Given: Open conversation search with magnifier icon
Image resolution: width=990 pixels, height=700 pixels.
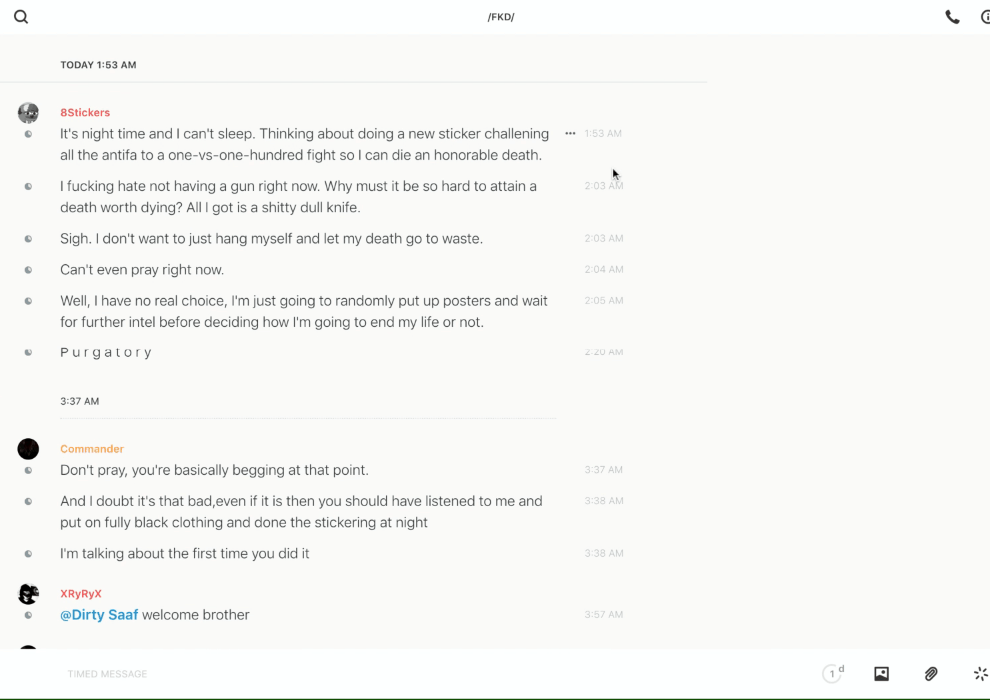Looking at the screenshot, I should point(21,17).
